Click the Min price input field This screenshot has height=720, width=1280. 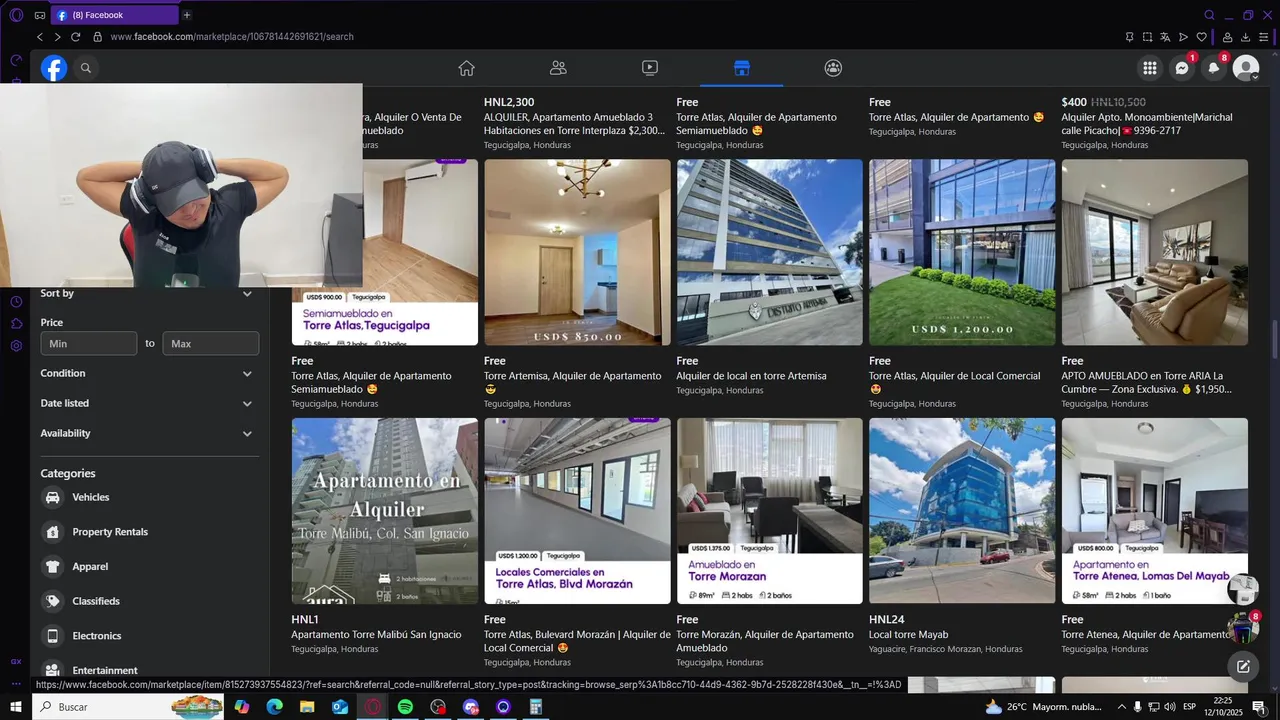tap(88, 343)
